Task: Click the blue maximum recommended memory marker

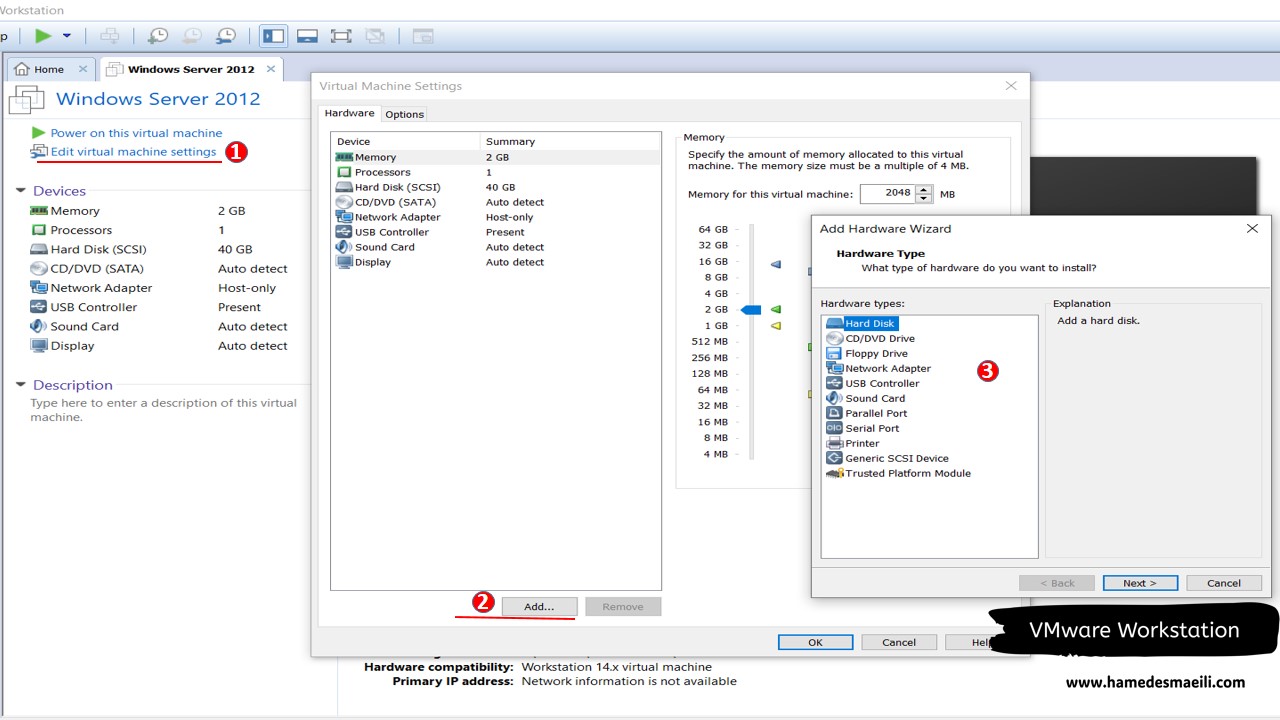Action: [x=775, y=265]
